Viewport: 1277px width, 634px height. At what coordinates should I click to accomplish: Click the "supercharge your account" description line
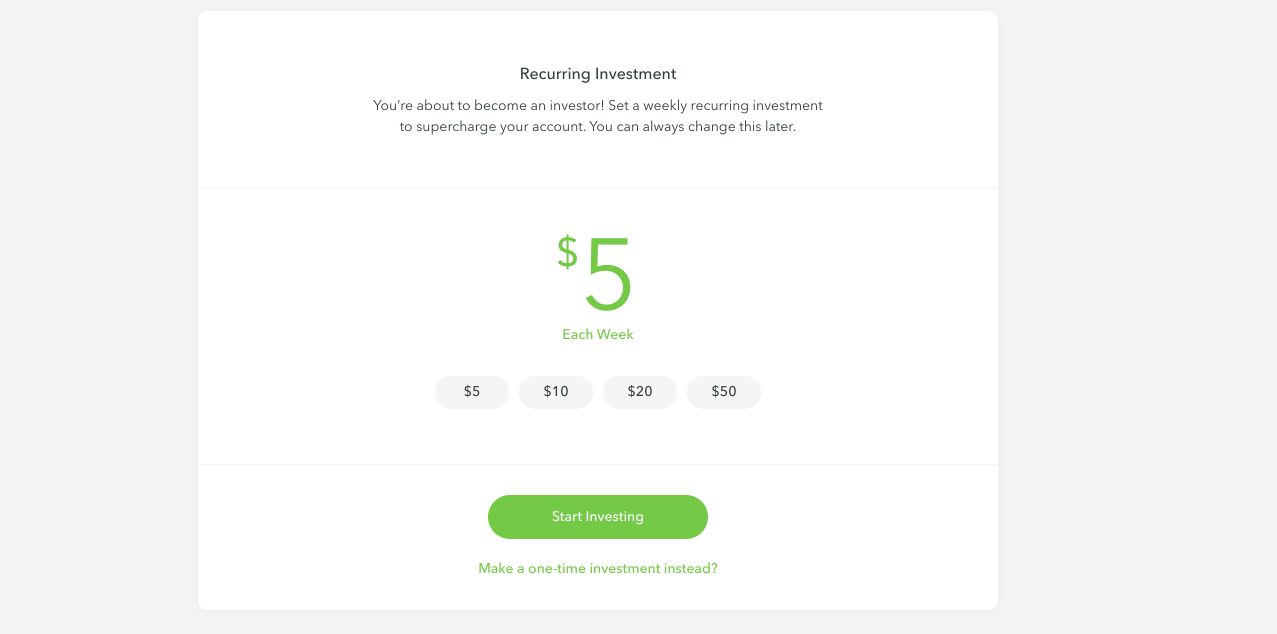598,127
